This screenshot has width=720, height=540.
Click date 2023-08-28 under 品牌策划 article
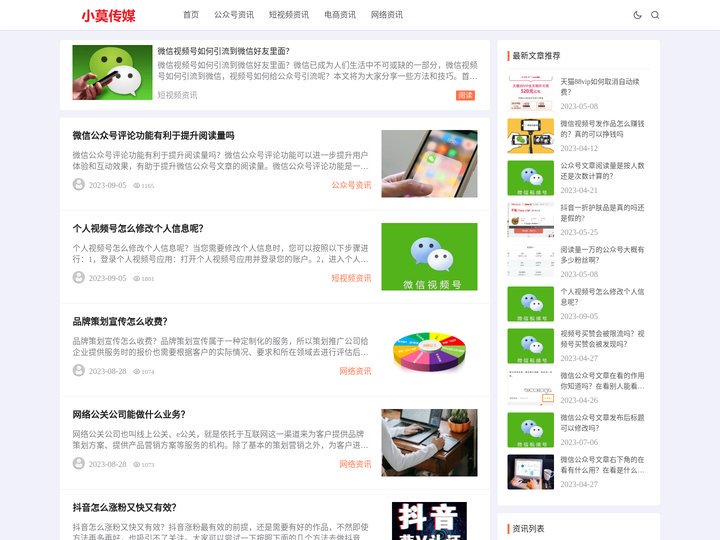(107, 371)
